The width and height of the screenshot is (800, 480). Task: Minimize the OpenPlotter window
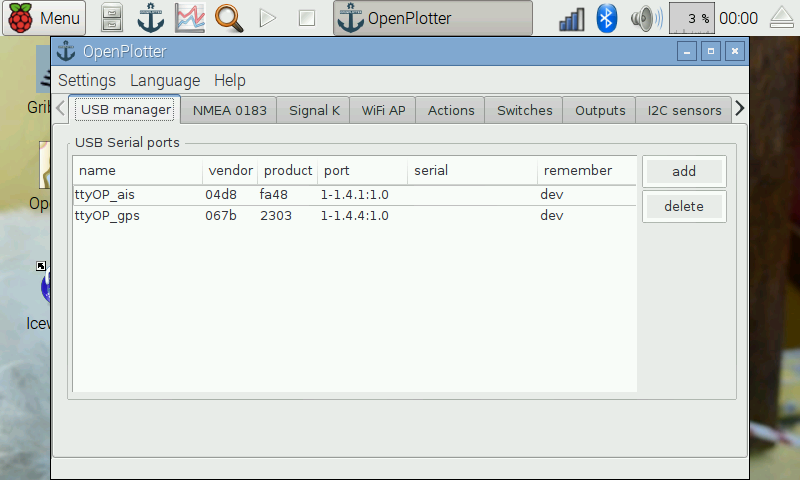(687, 51)
